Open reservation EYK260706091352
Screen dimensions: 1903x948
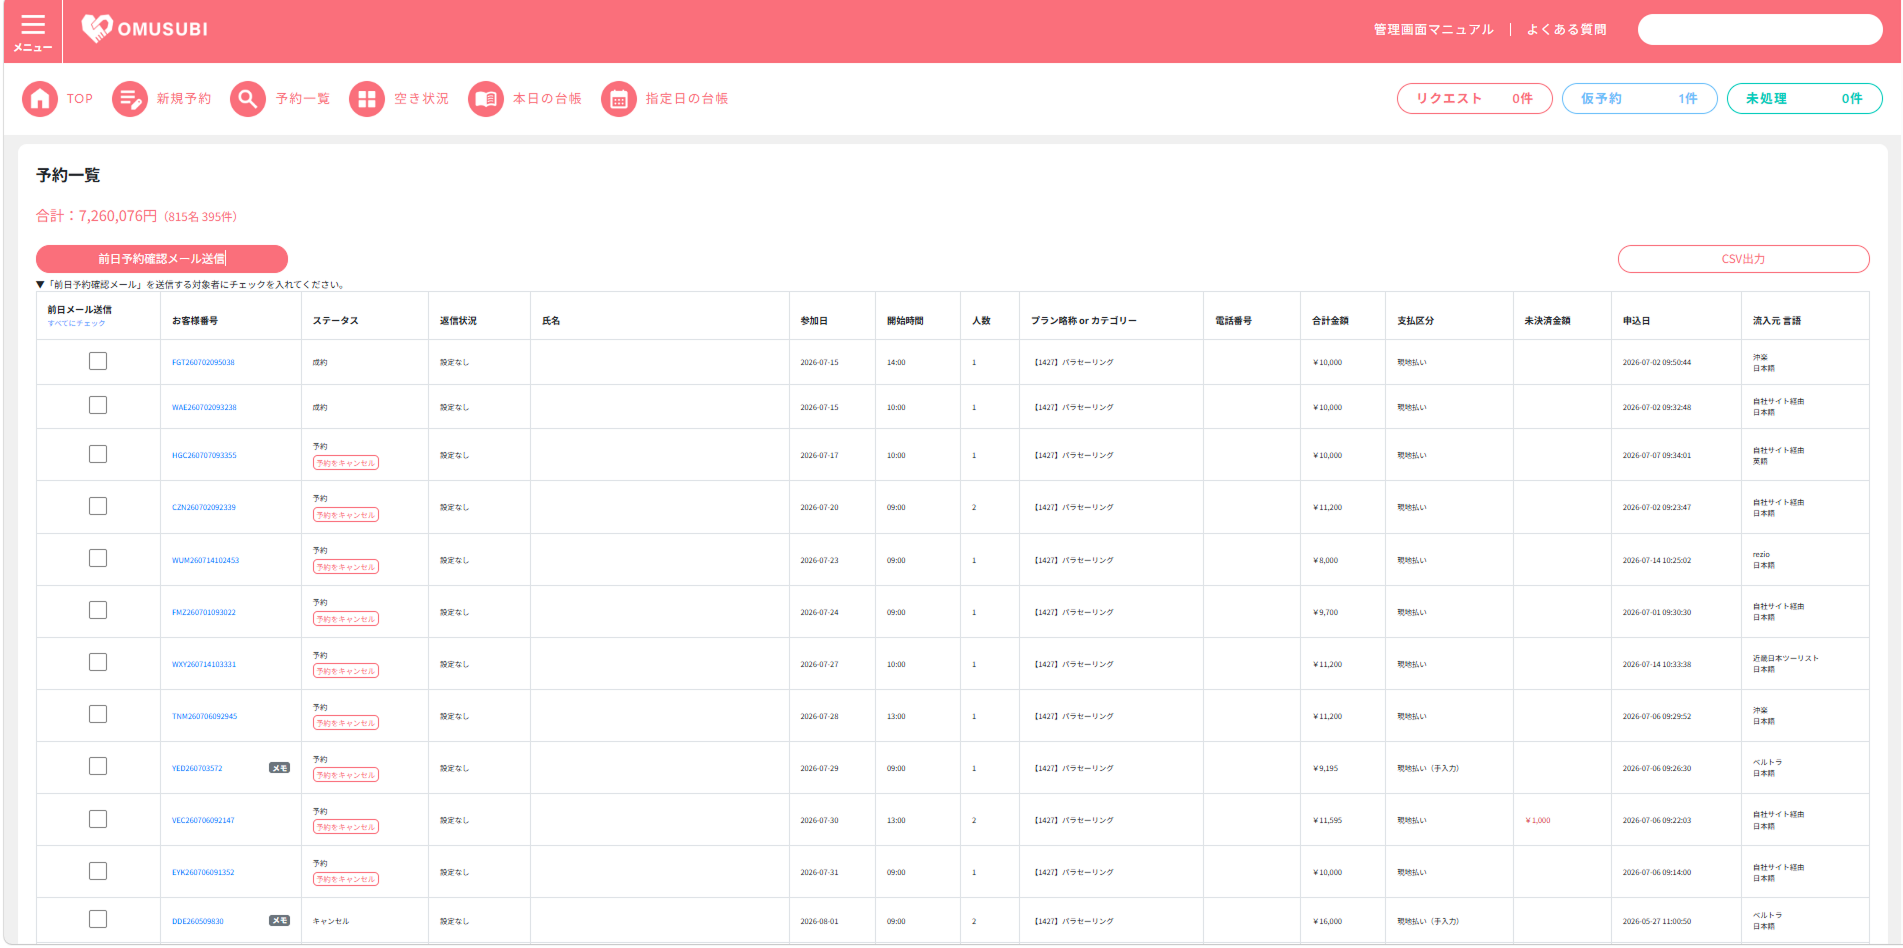point(203,873)
